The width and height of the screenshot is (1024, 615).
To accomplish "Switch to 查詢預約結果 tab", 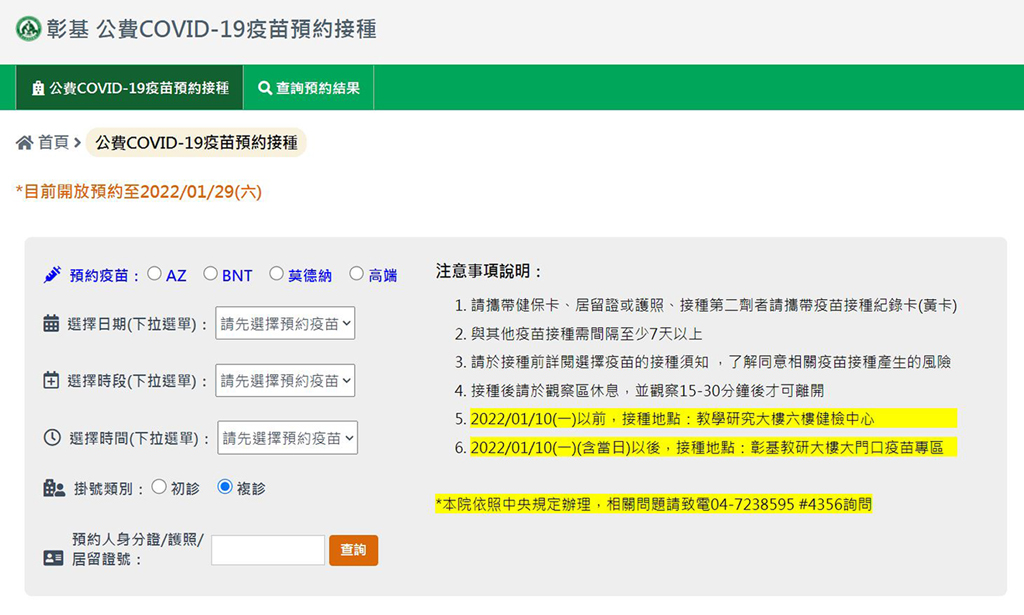I will click(x=309, y=88).
